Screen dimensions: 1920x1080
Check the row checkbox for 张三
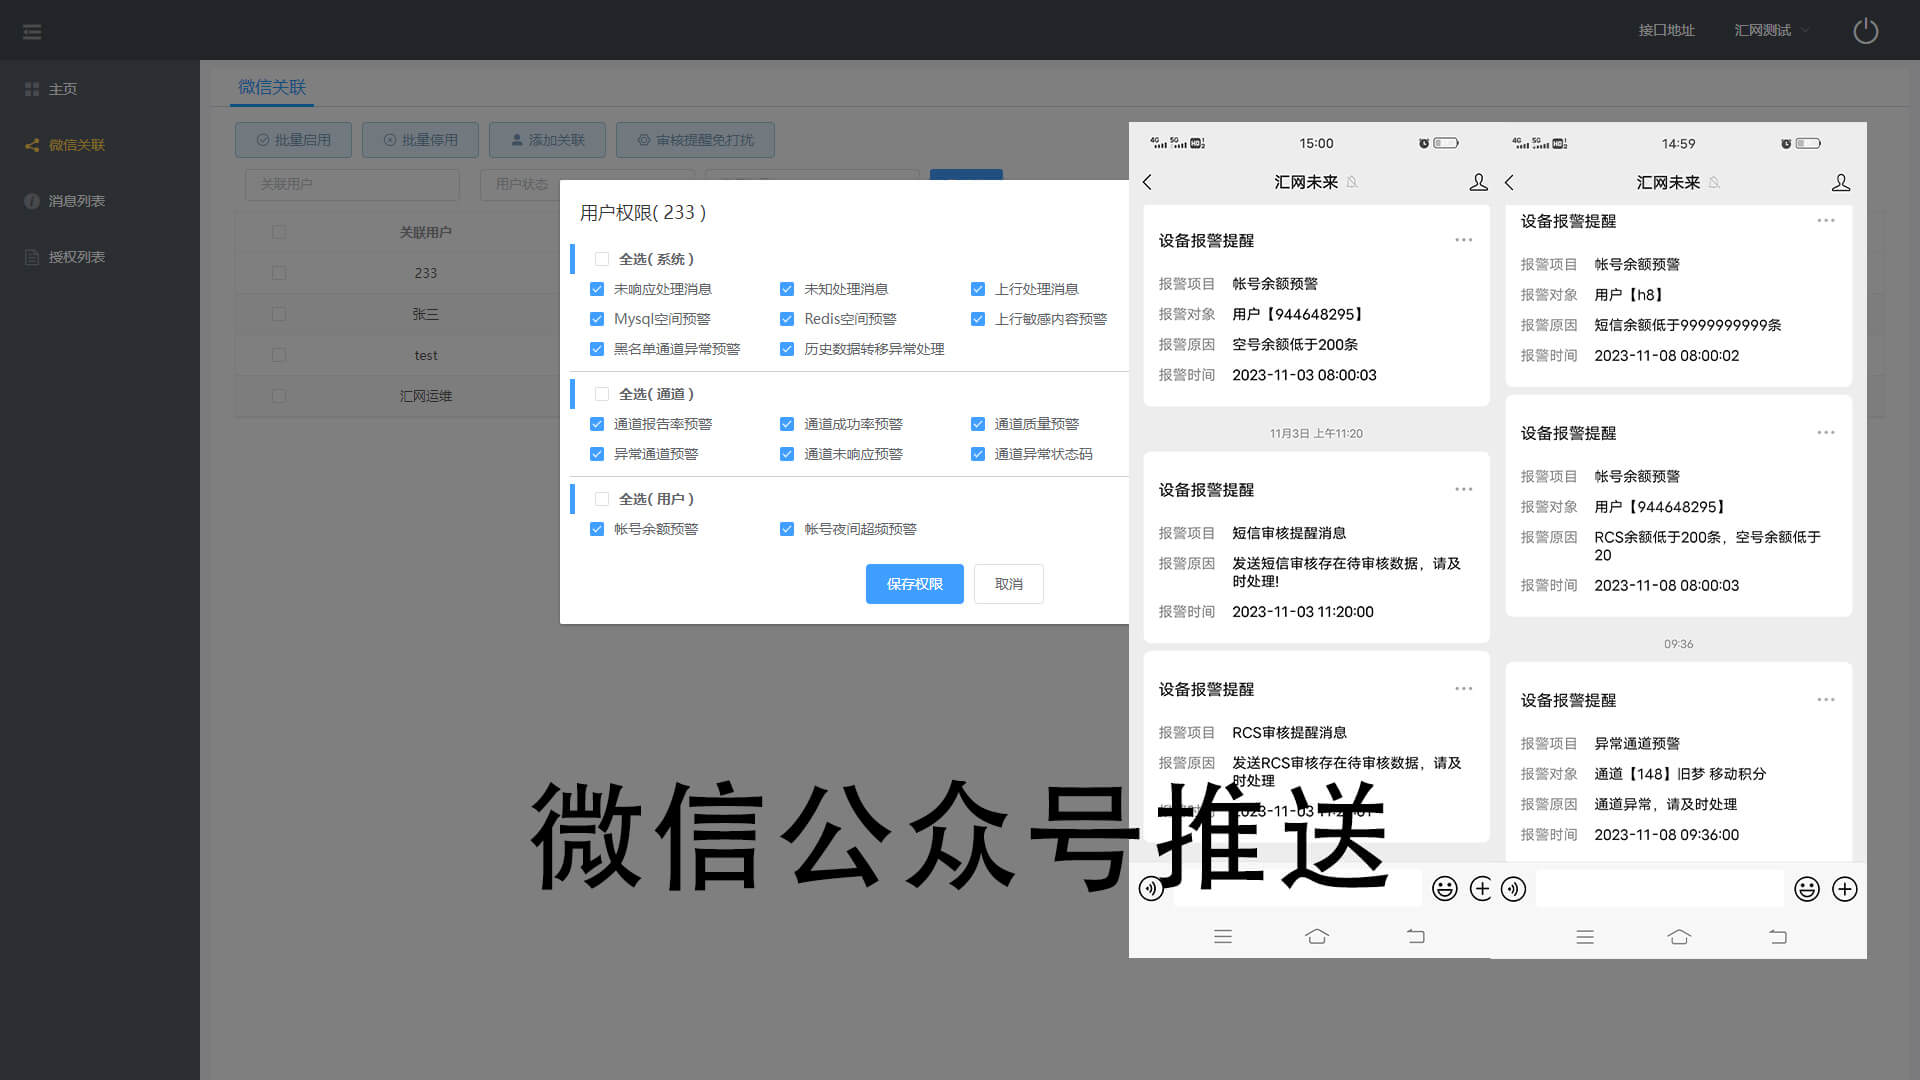[x=279, y=314]
